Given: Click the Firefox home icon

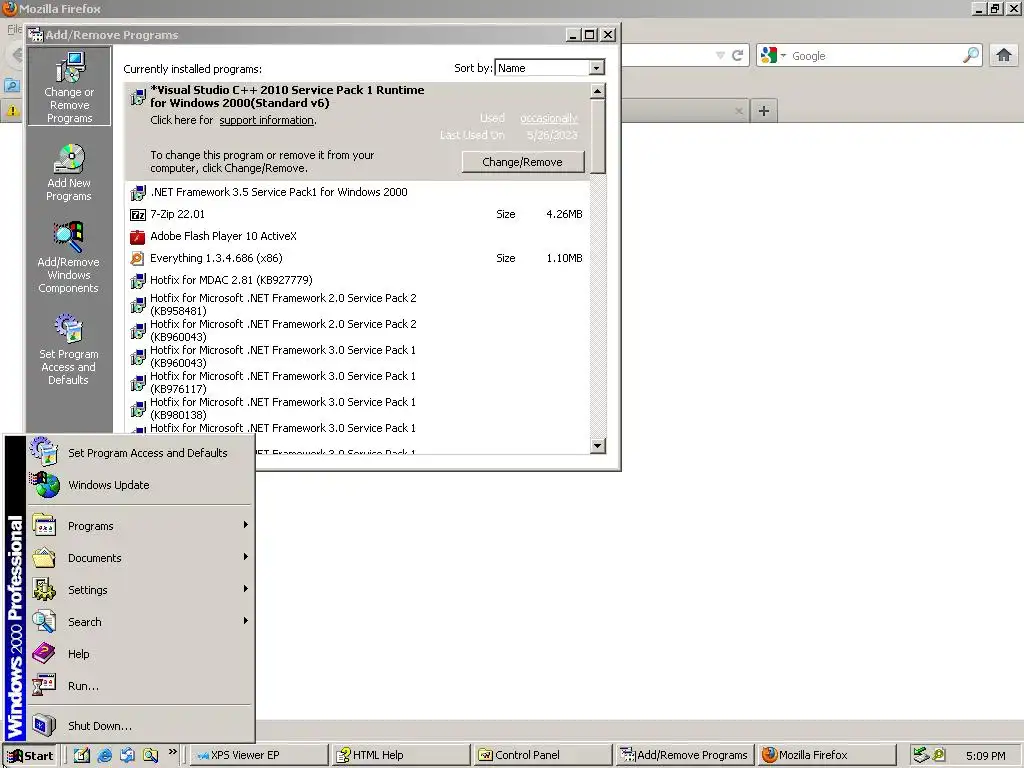Looking at the screenshot, I should [1004, 56].
